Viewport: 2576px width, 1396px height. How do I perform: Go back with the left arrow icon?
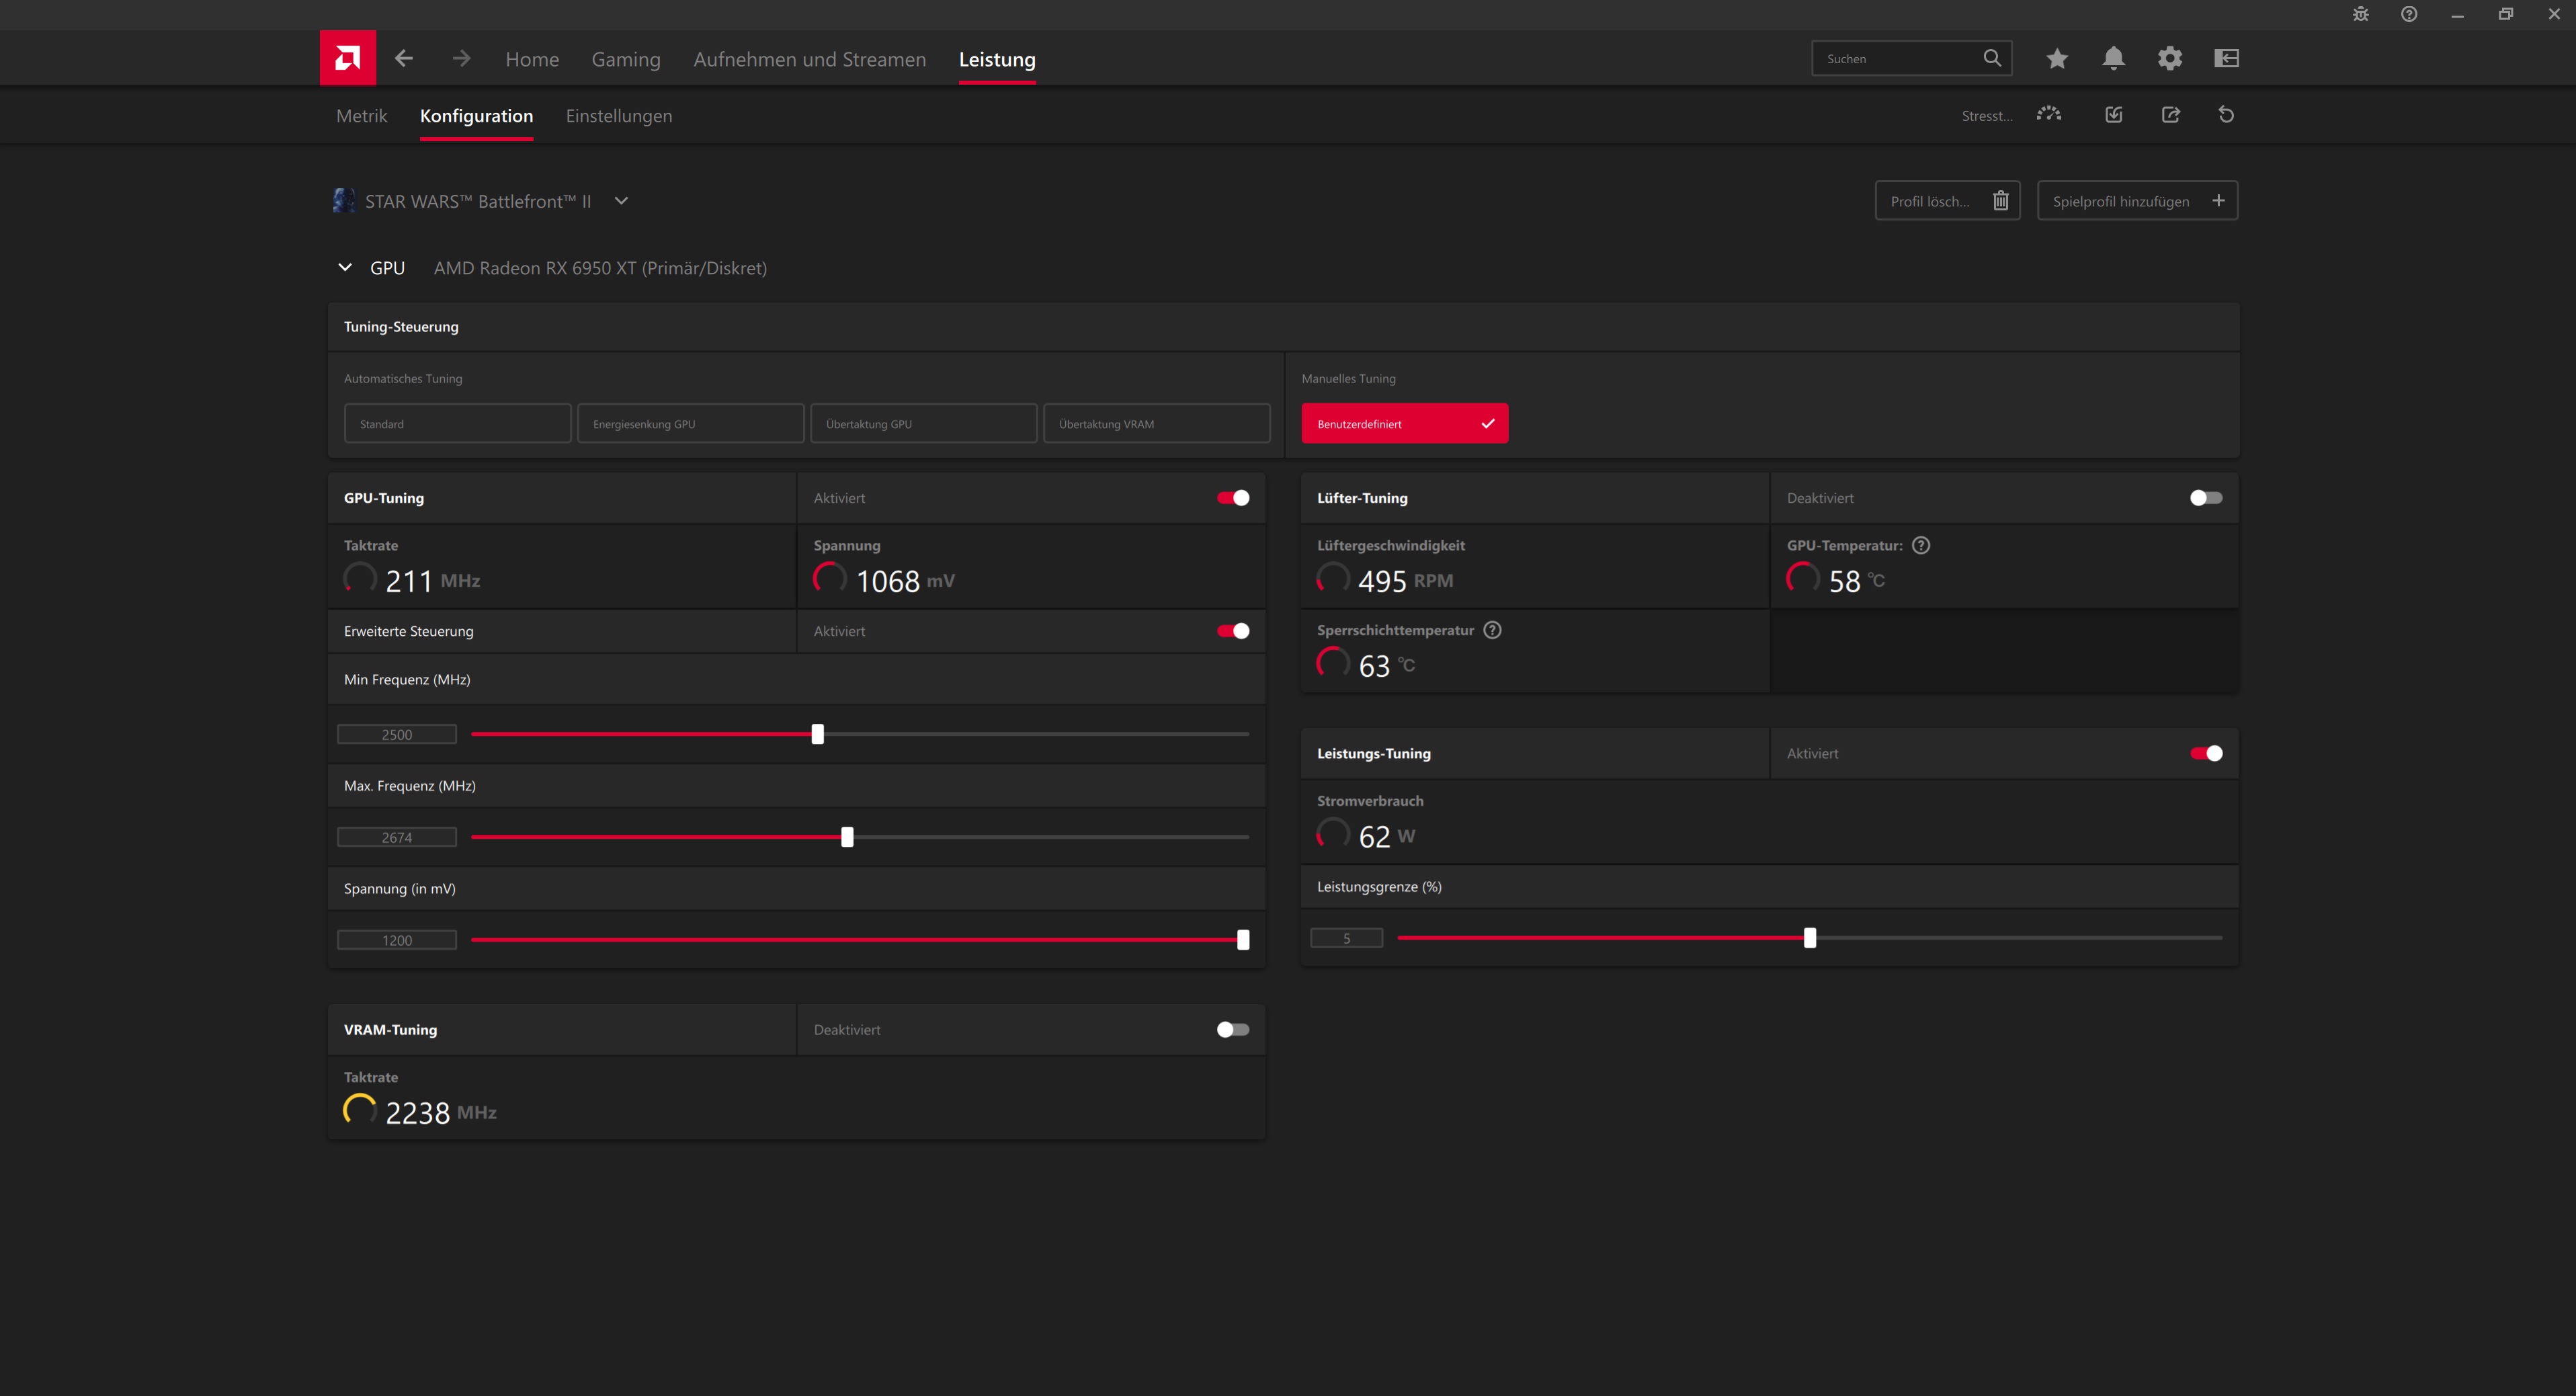pyautogui.click(x=404, y=58)
